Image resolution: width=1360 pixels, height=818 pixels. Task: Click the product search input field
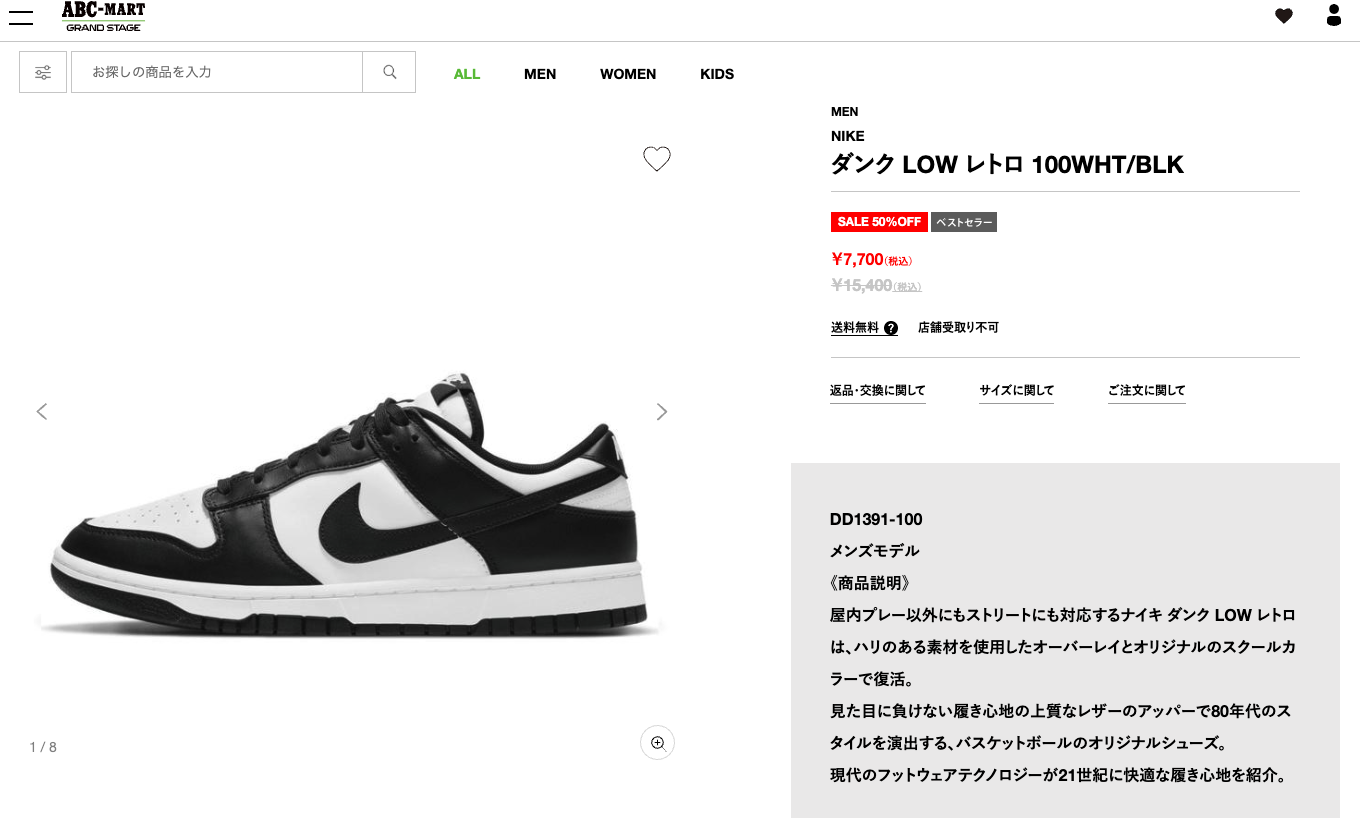(x=216, y=72)
